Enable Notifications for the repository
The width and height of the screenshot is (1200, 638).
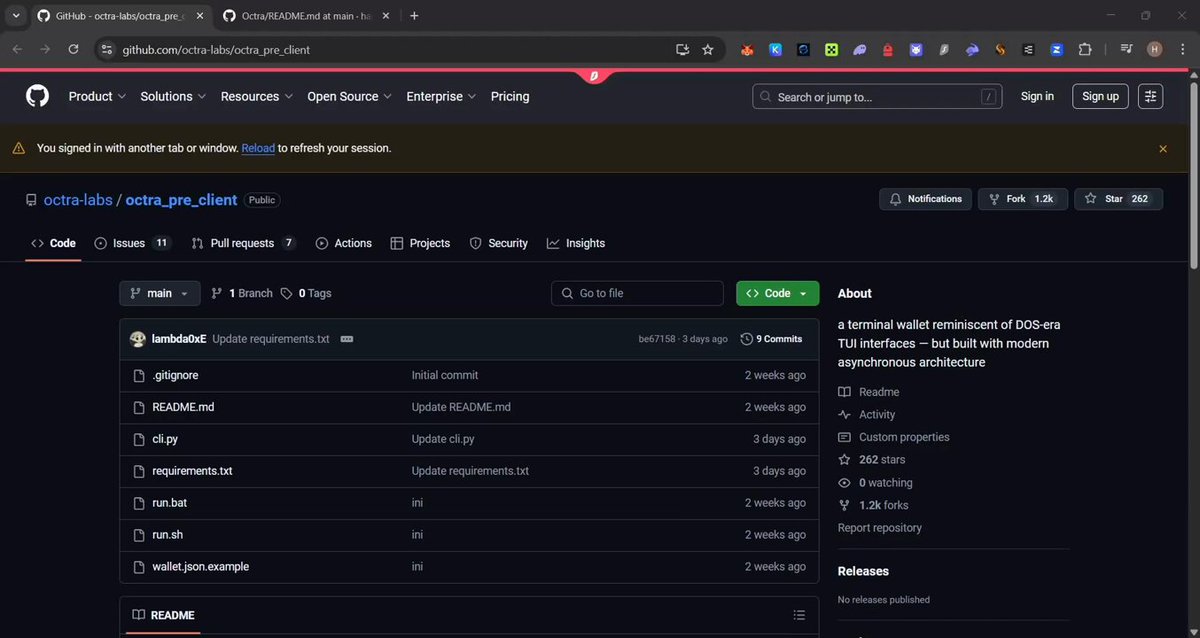tap(925, 199)
